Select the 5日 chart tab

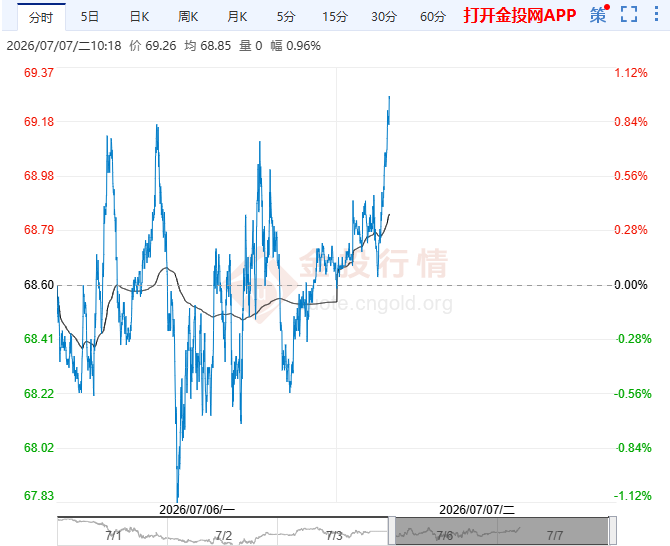click(90, 17)
